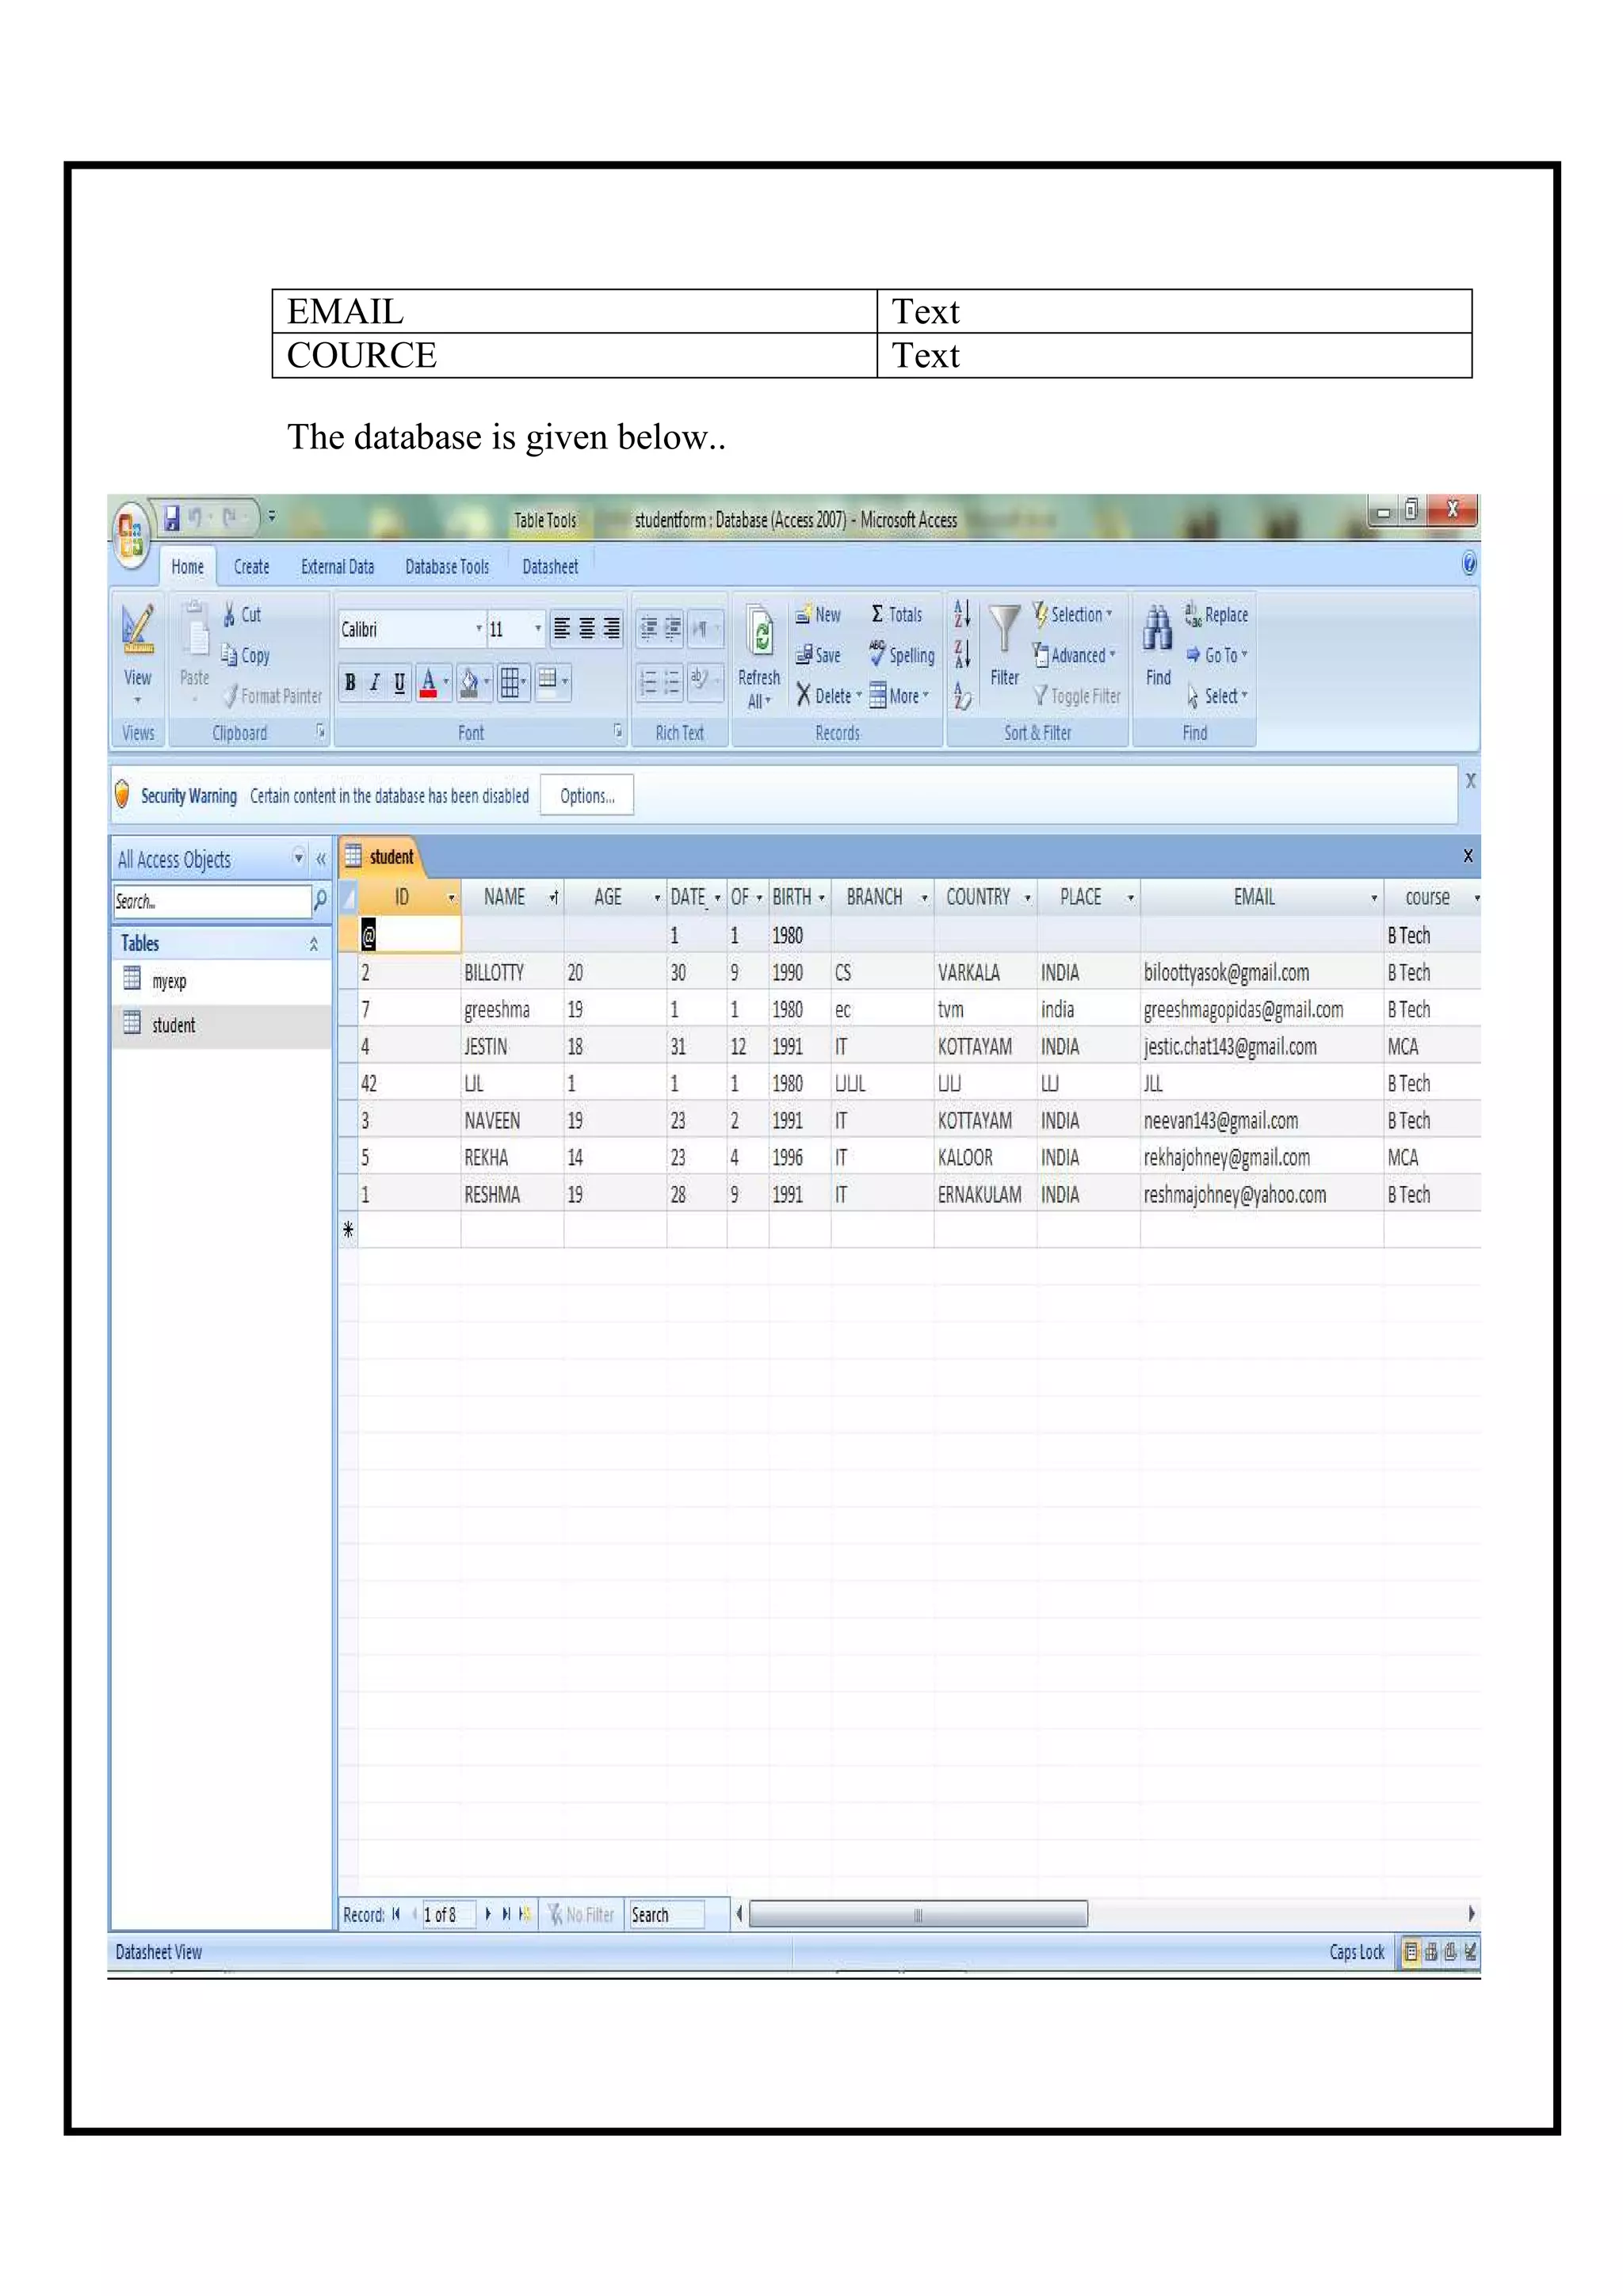Open the Database Tools tab

pos(447,567)
